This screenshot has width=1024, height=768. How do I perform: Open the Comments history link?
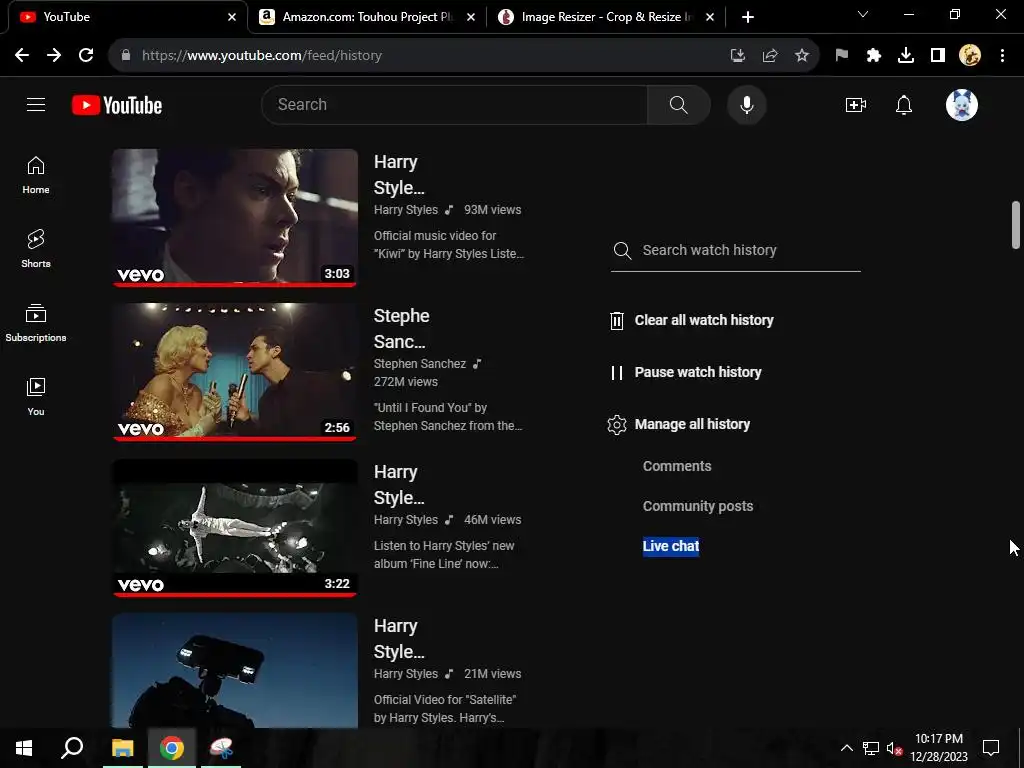[677, 466]
